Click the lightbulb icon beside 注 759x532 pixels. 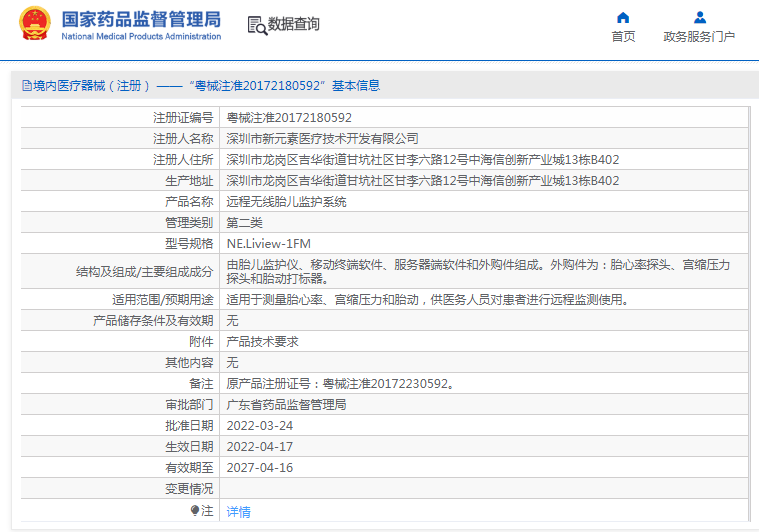click(195, 511)
